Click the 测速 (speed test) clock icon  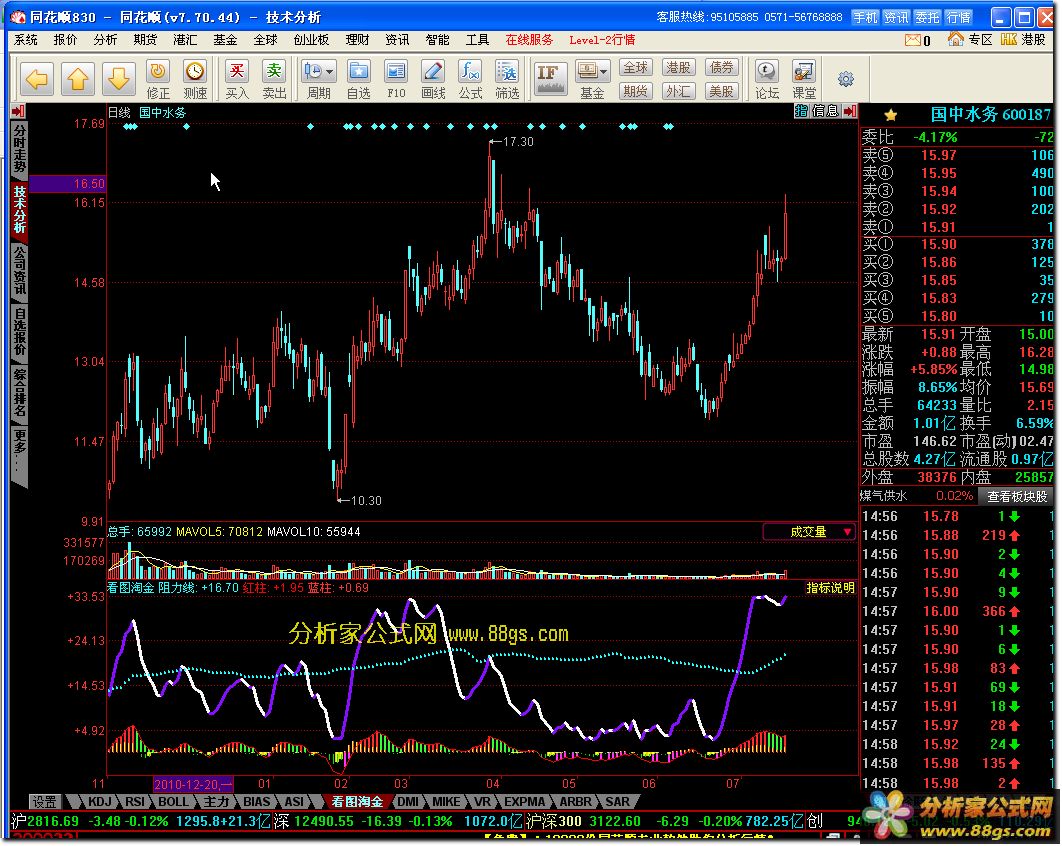click(195, 79)
